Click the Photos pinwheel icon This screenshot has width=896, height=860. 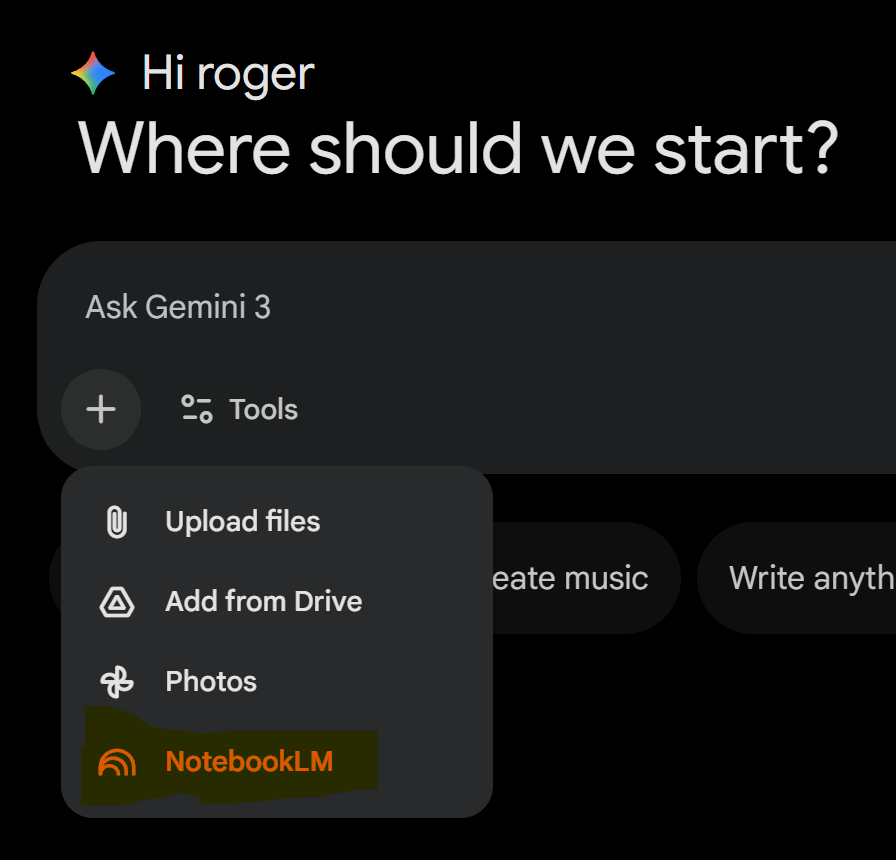[117, 682]
